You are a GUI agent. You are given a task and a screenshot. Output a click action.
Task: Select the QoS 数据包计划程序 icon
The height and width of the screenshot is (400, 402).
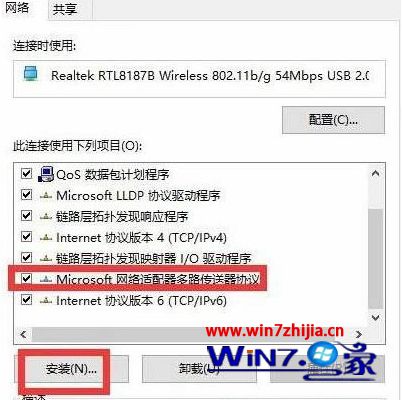(46, 174)
